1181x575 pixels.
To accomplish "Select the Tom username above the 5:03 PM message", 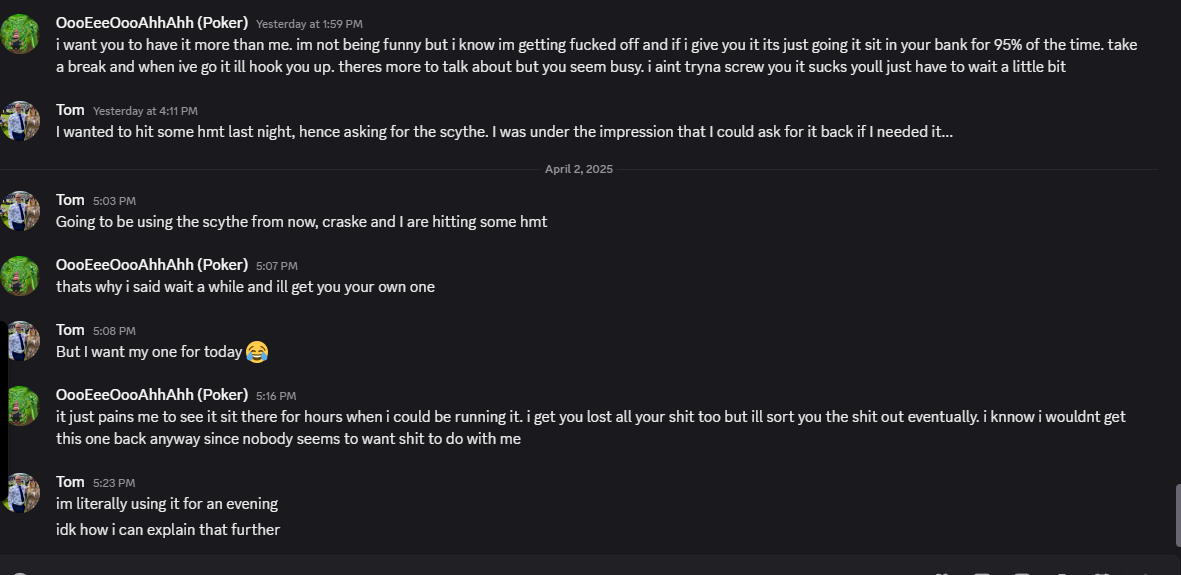I will (x=70, y=199).
